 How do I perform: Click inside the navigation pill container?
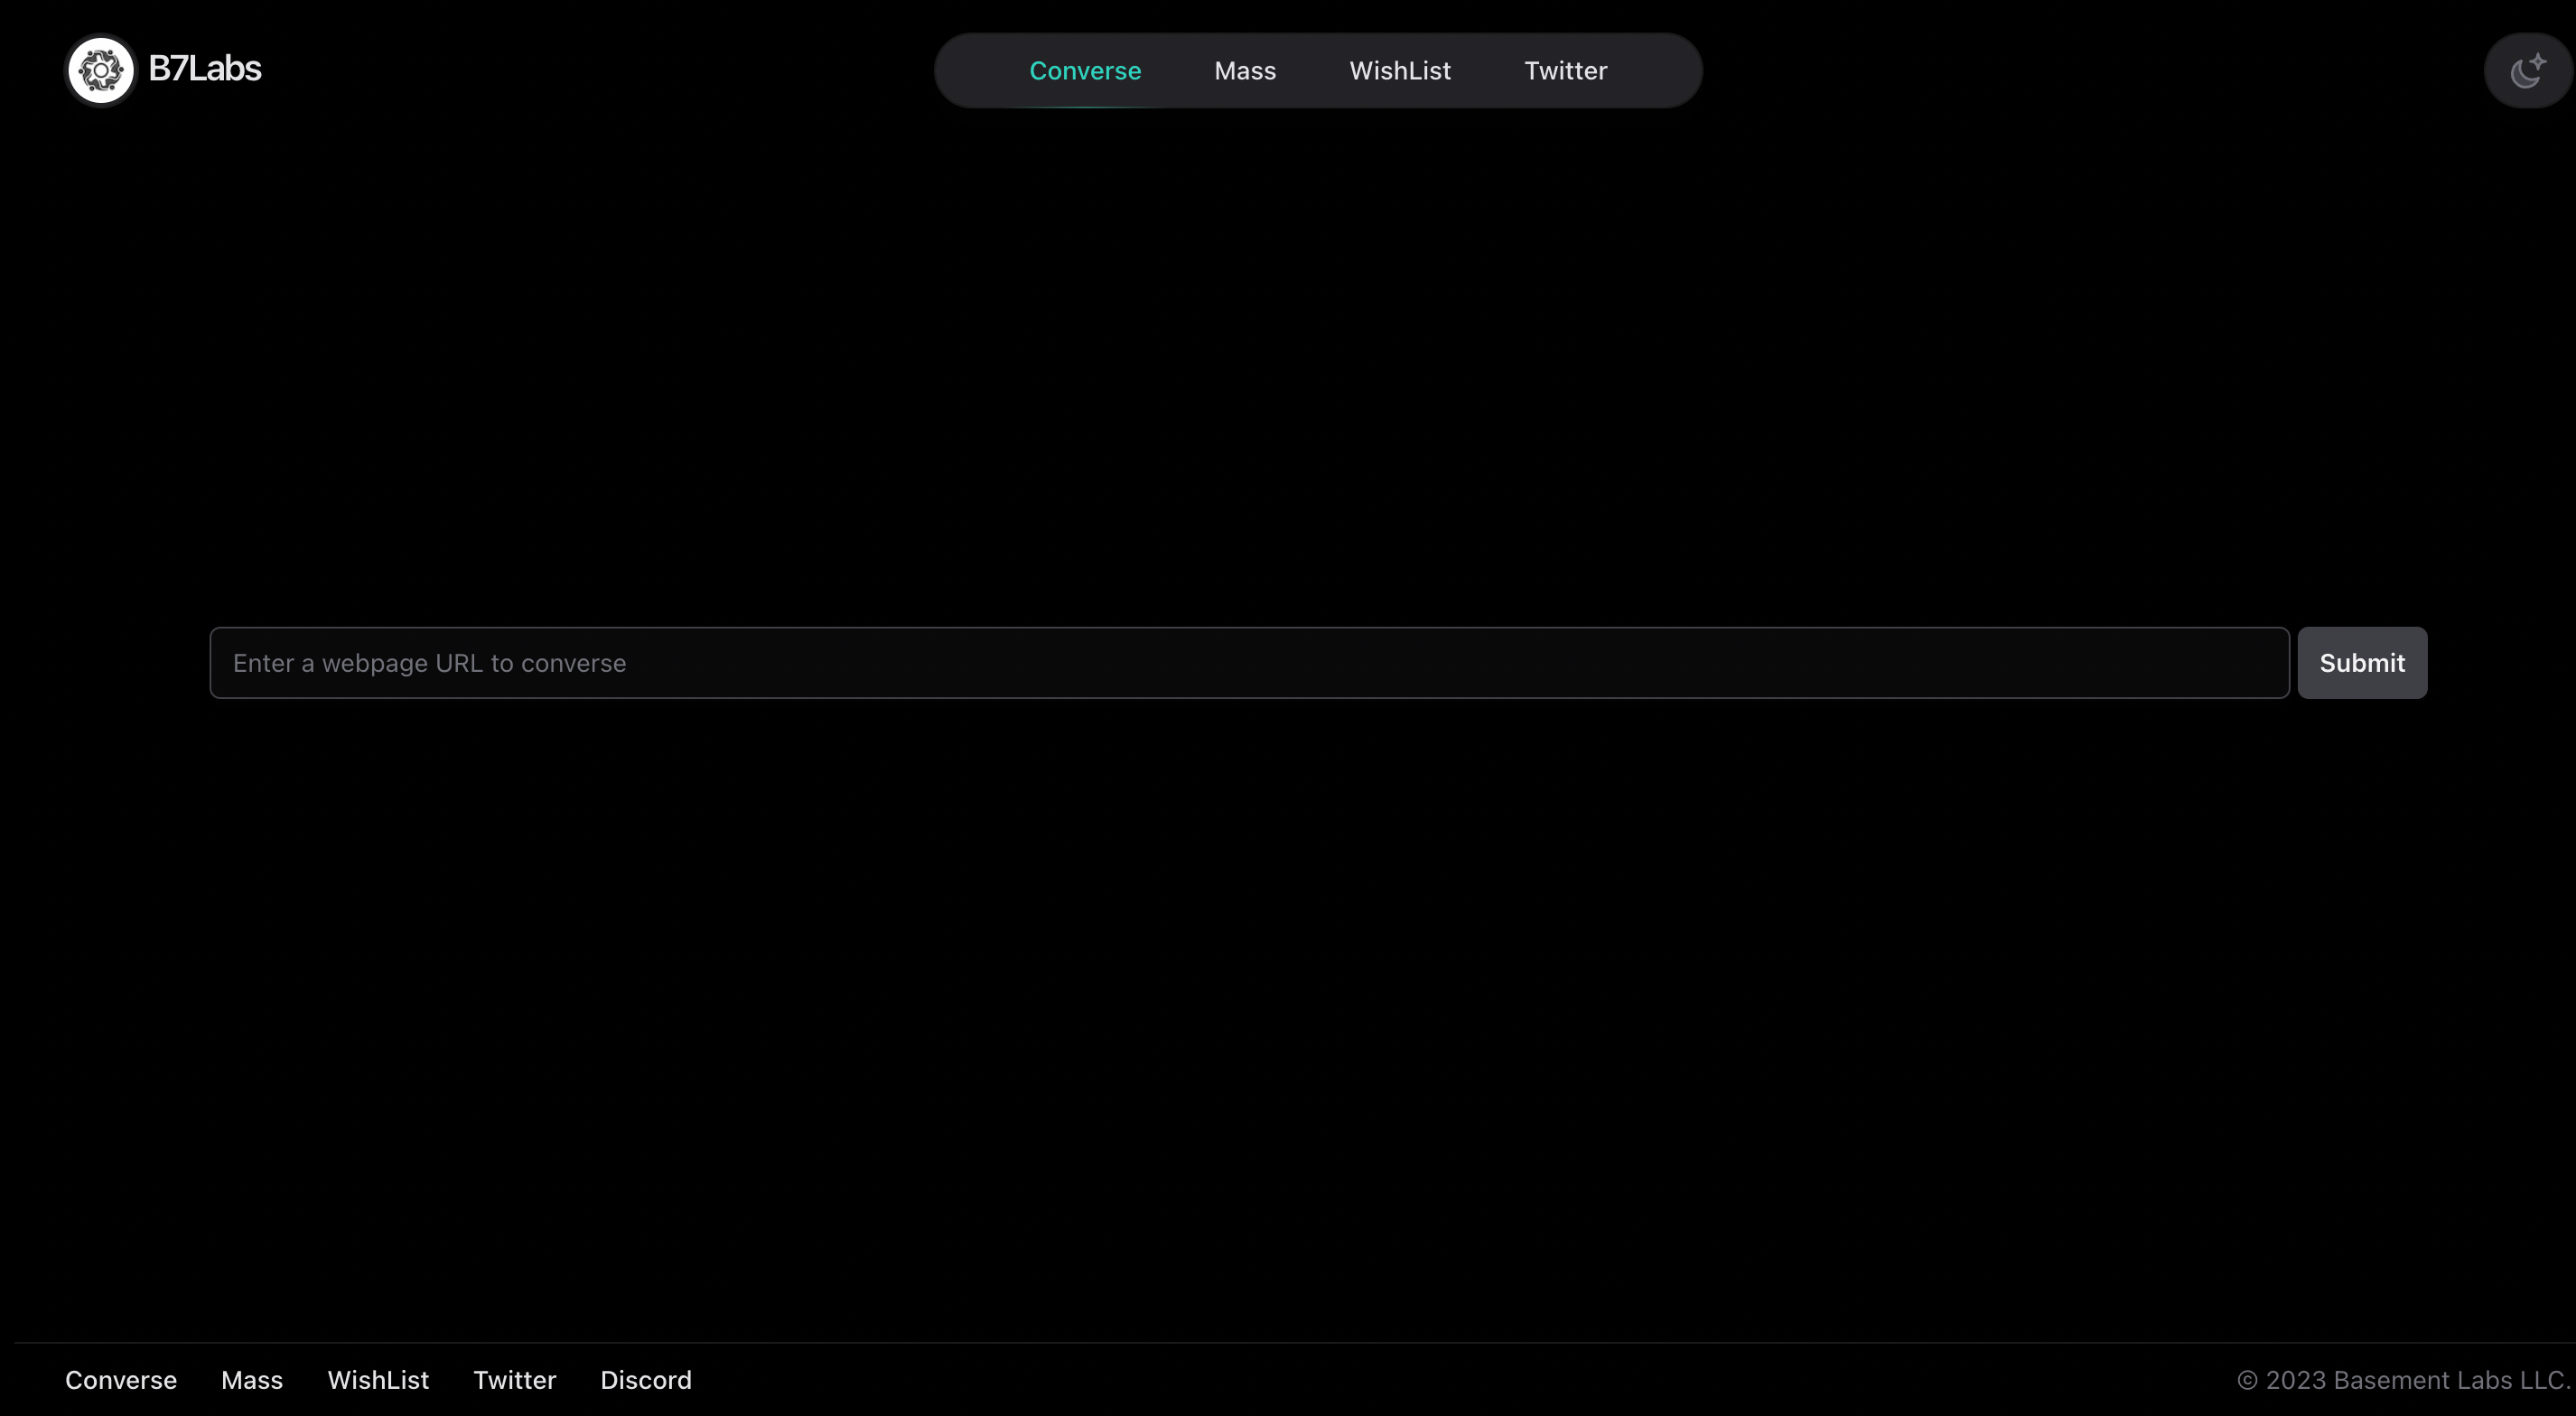point(1318,70)
